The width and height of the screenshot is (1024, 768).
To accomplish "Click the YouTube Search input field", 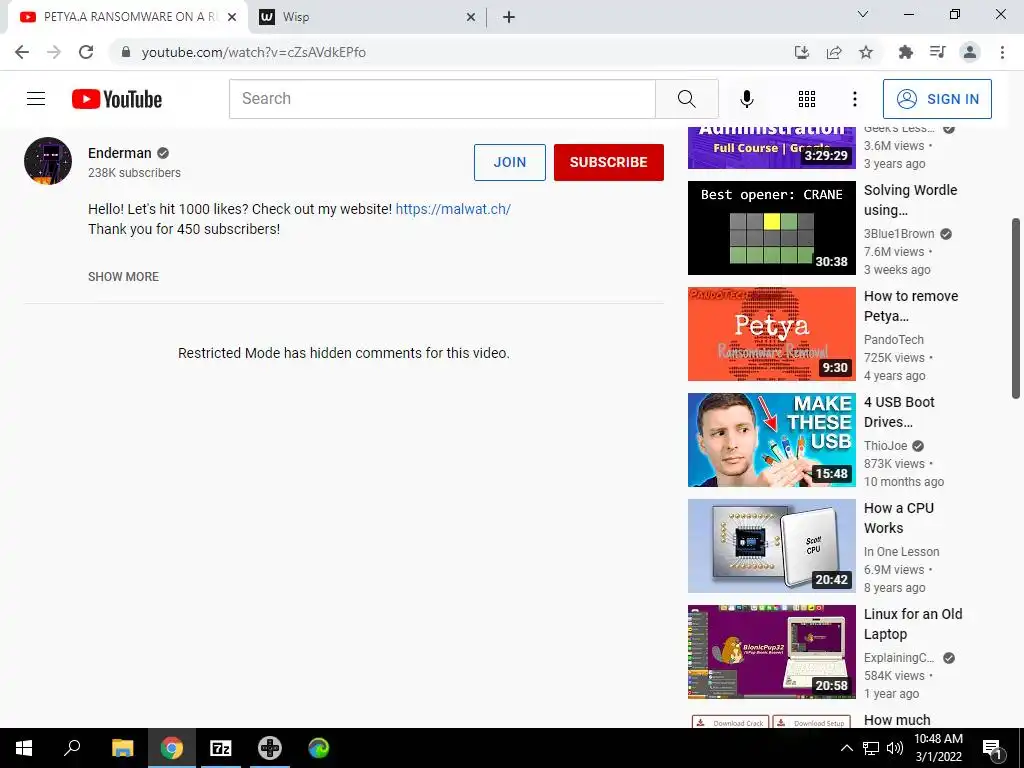I will 442,99.
